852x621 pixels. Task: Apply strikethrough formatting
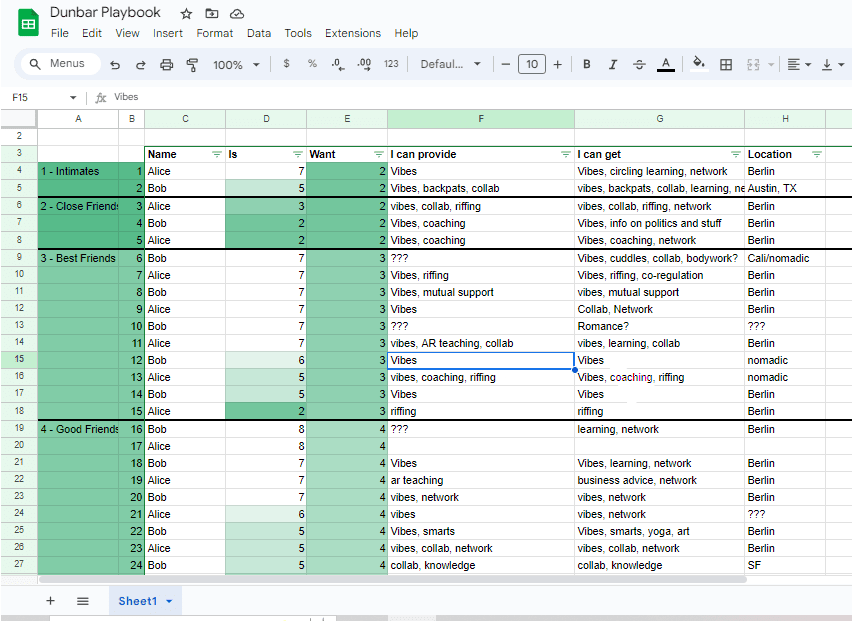click(x=640, y=65)
